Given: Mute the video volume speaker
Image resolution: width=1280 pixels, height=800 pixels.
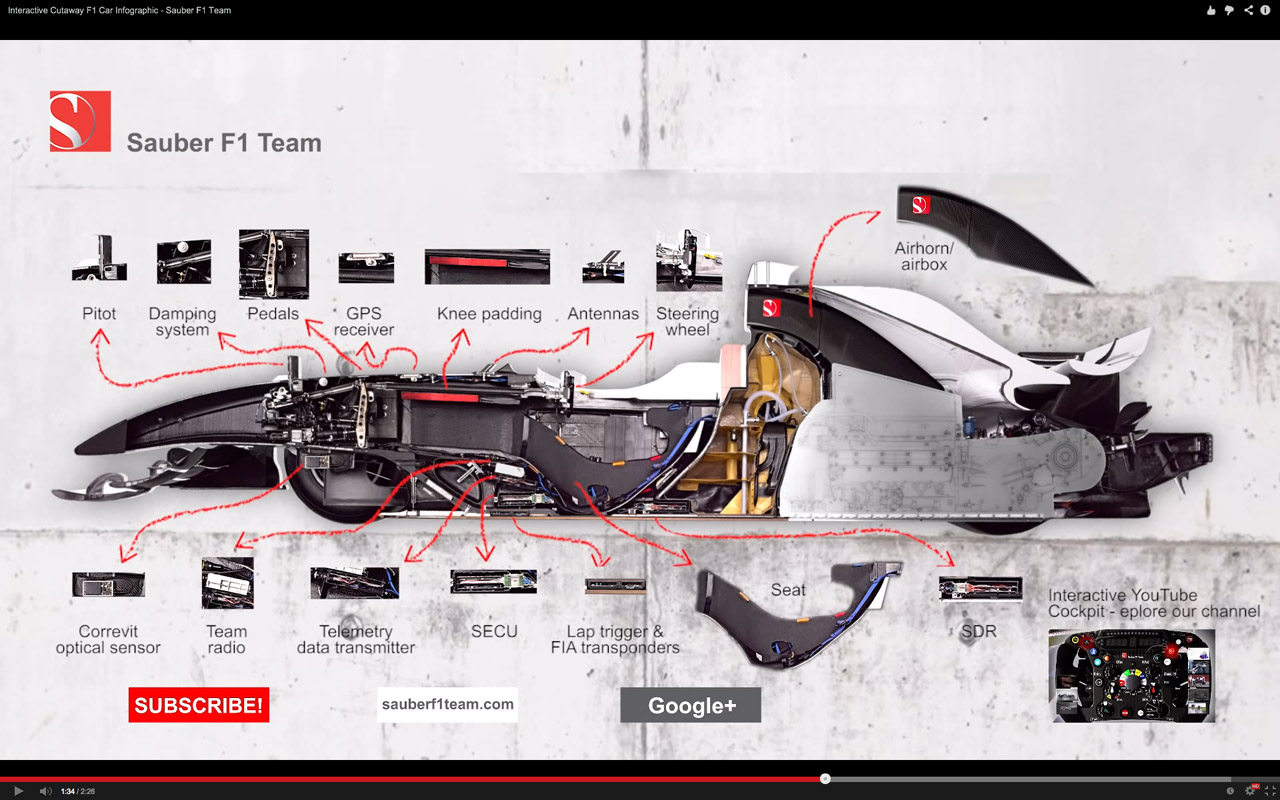Looking at the screenshot, I should 45,791.
